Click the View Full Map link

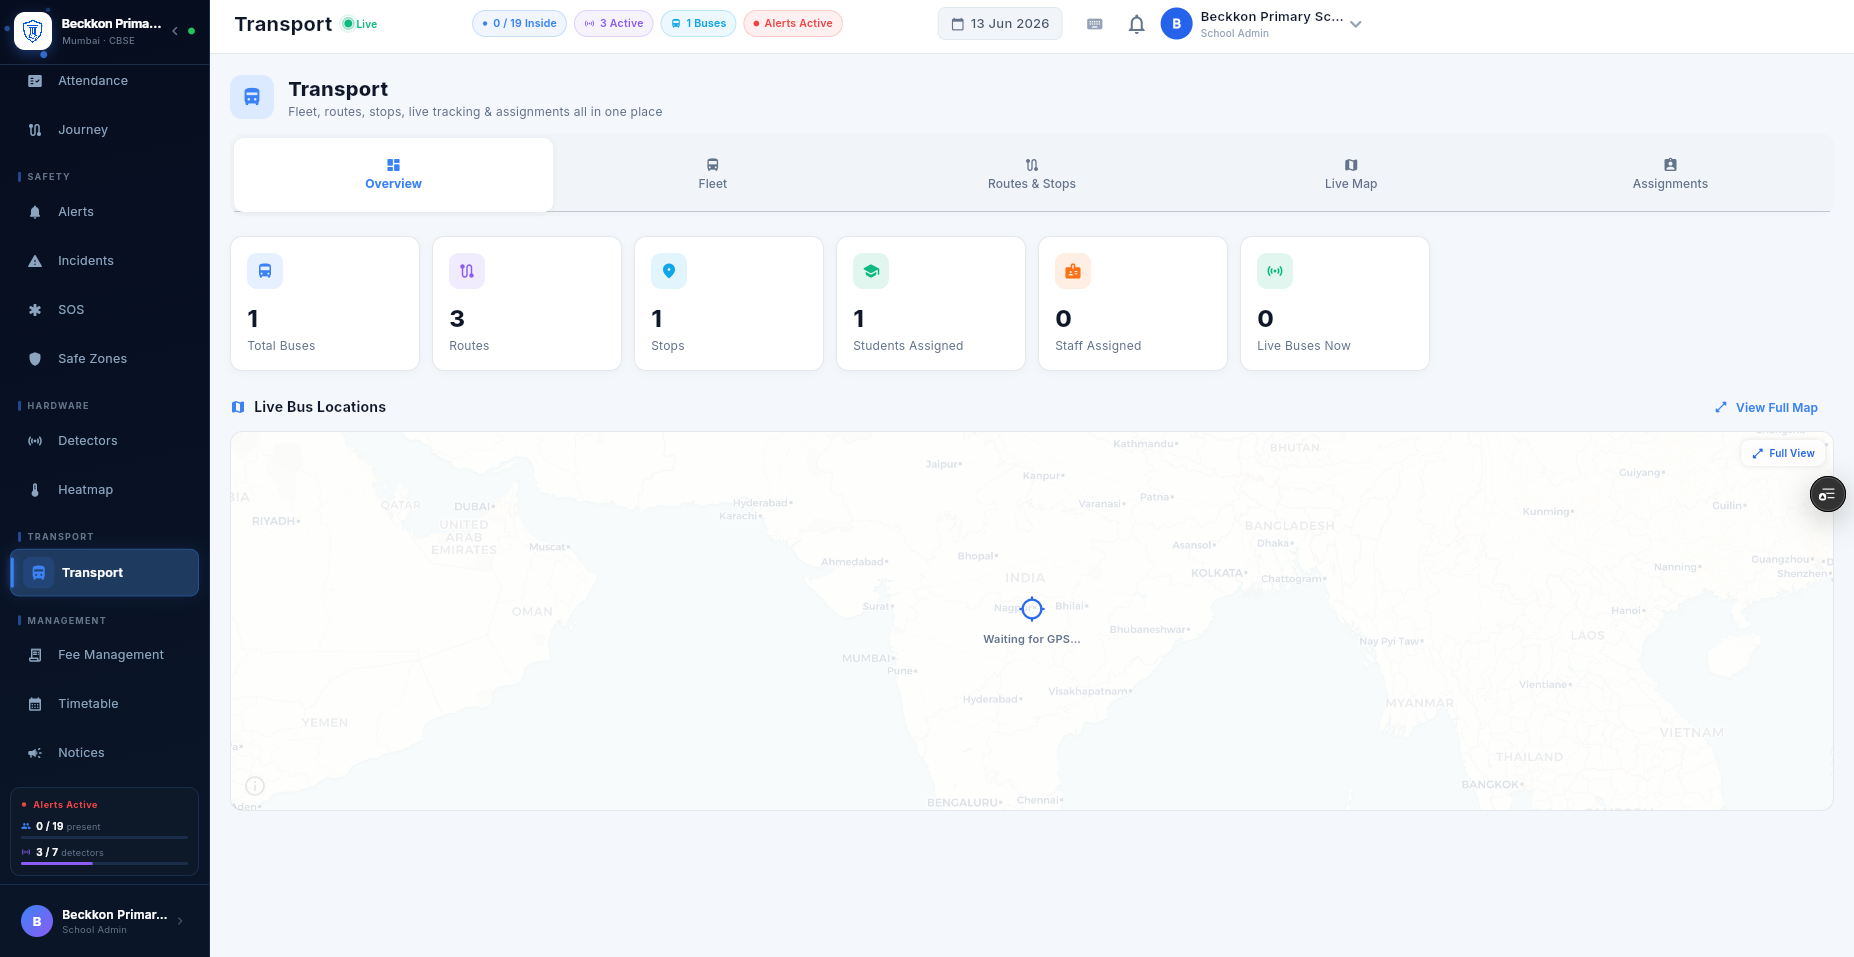click(1766, 408)
